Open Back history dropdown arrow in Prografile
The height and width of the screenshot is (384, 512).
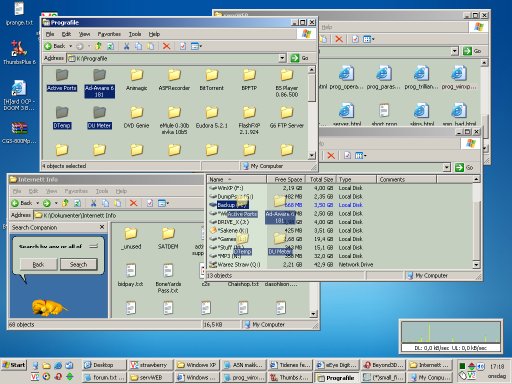70,46
